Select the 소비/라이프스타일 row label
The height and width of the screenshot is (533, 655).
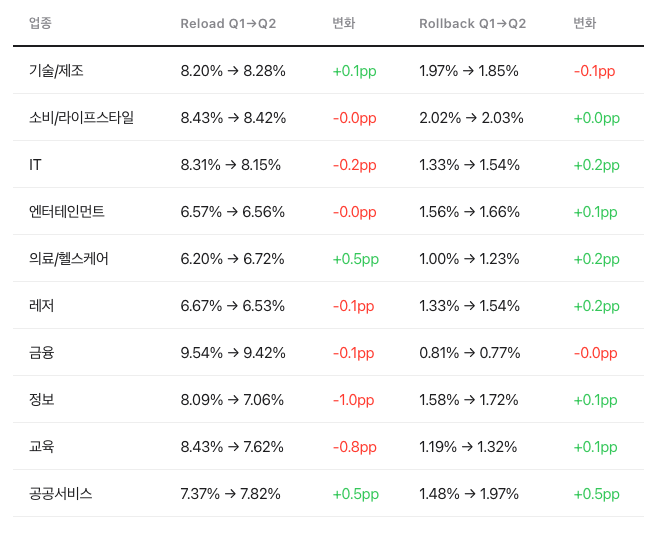[x=81, y=118]
